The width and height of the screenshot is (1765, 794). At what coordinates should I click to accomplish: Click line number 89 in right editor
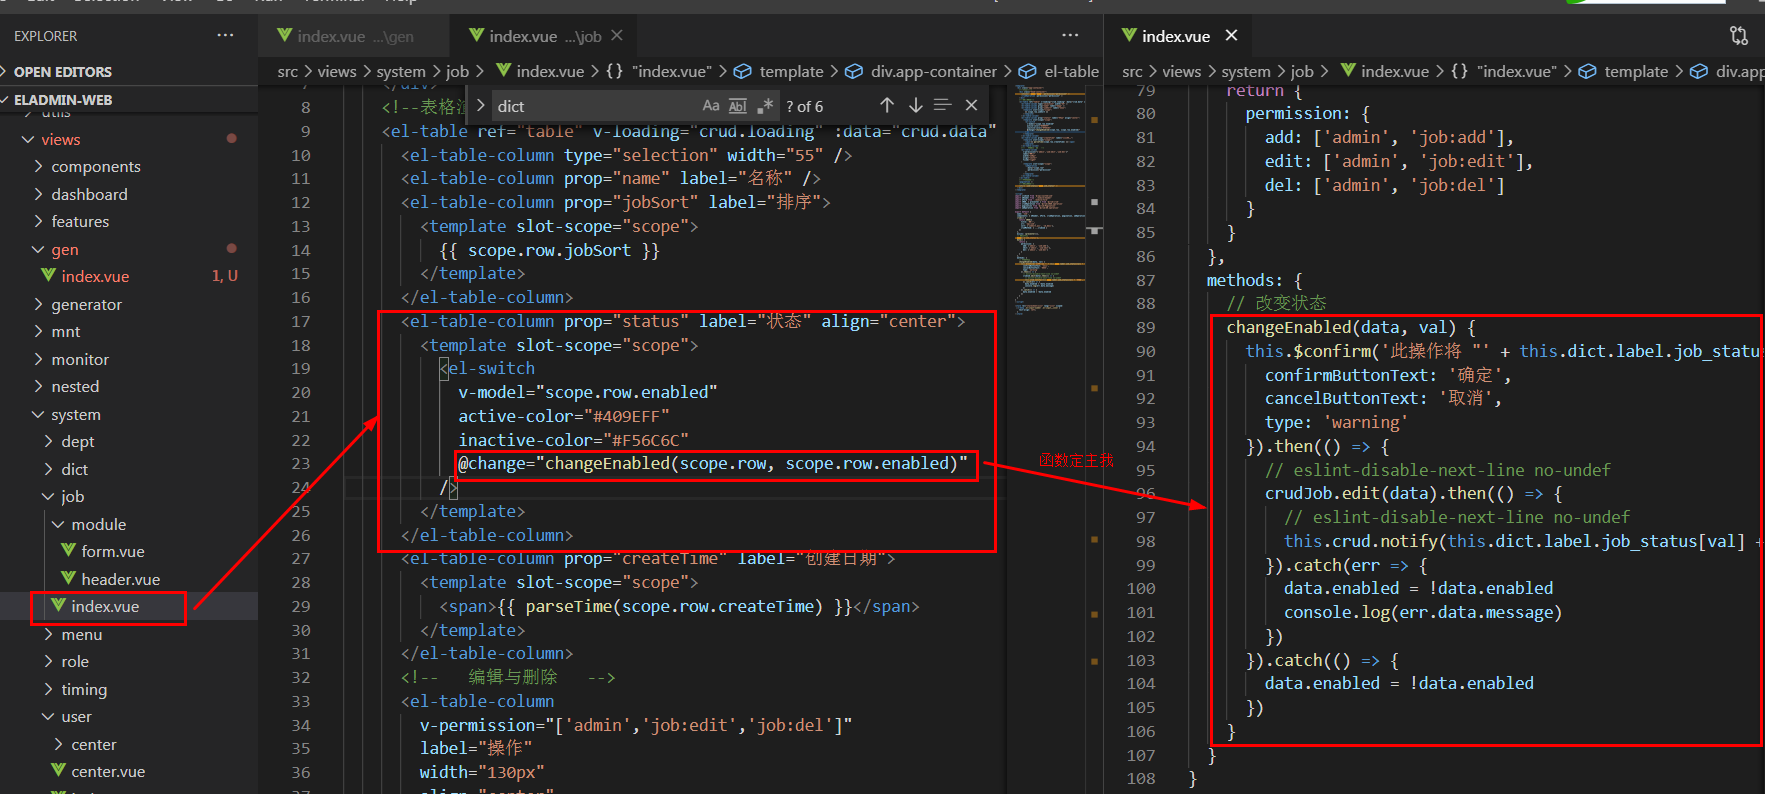pyautogui.click(x=1145, y=327)
